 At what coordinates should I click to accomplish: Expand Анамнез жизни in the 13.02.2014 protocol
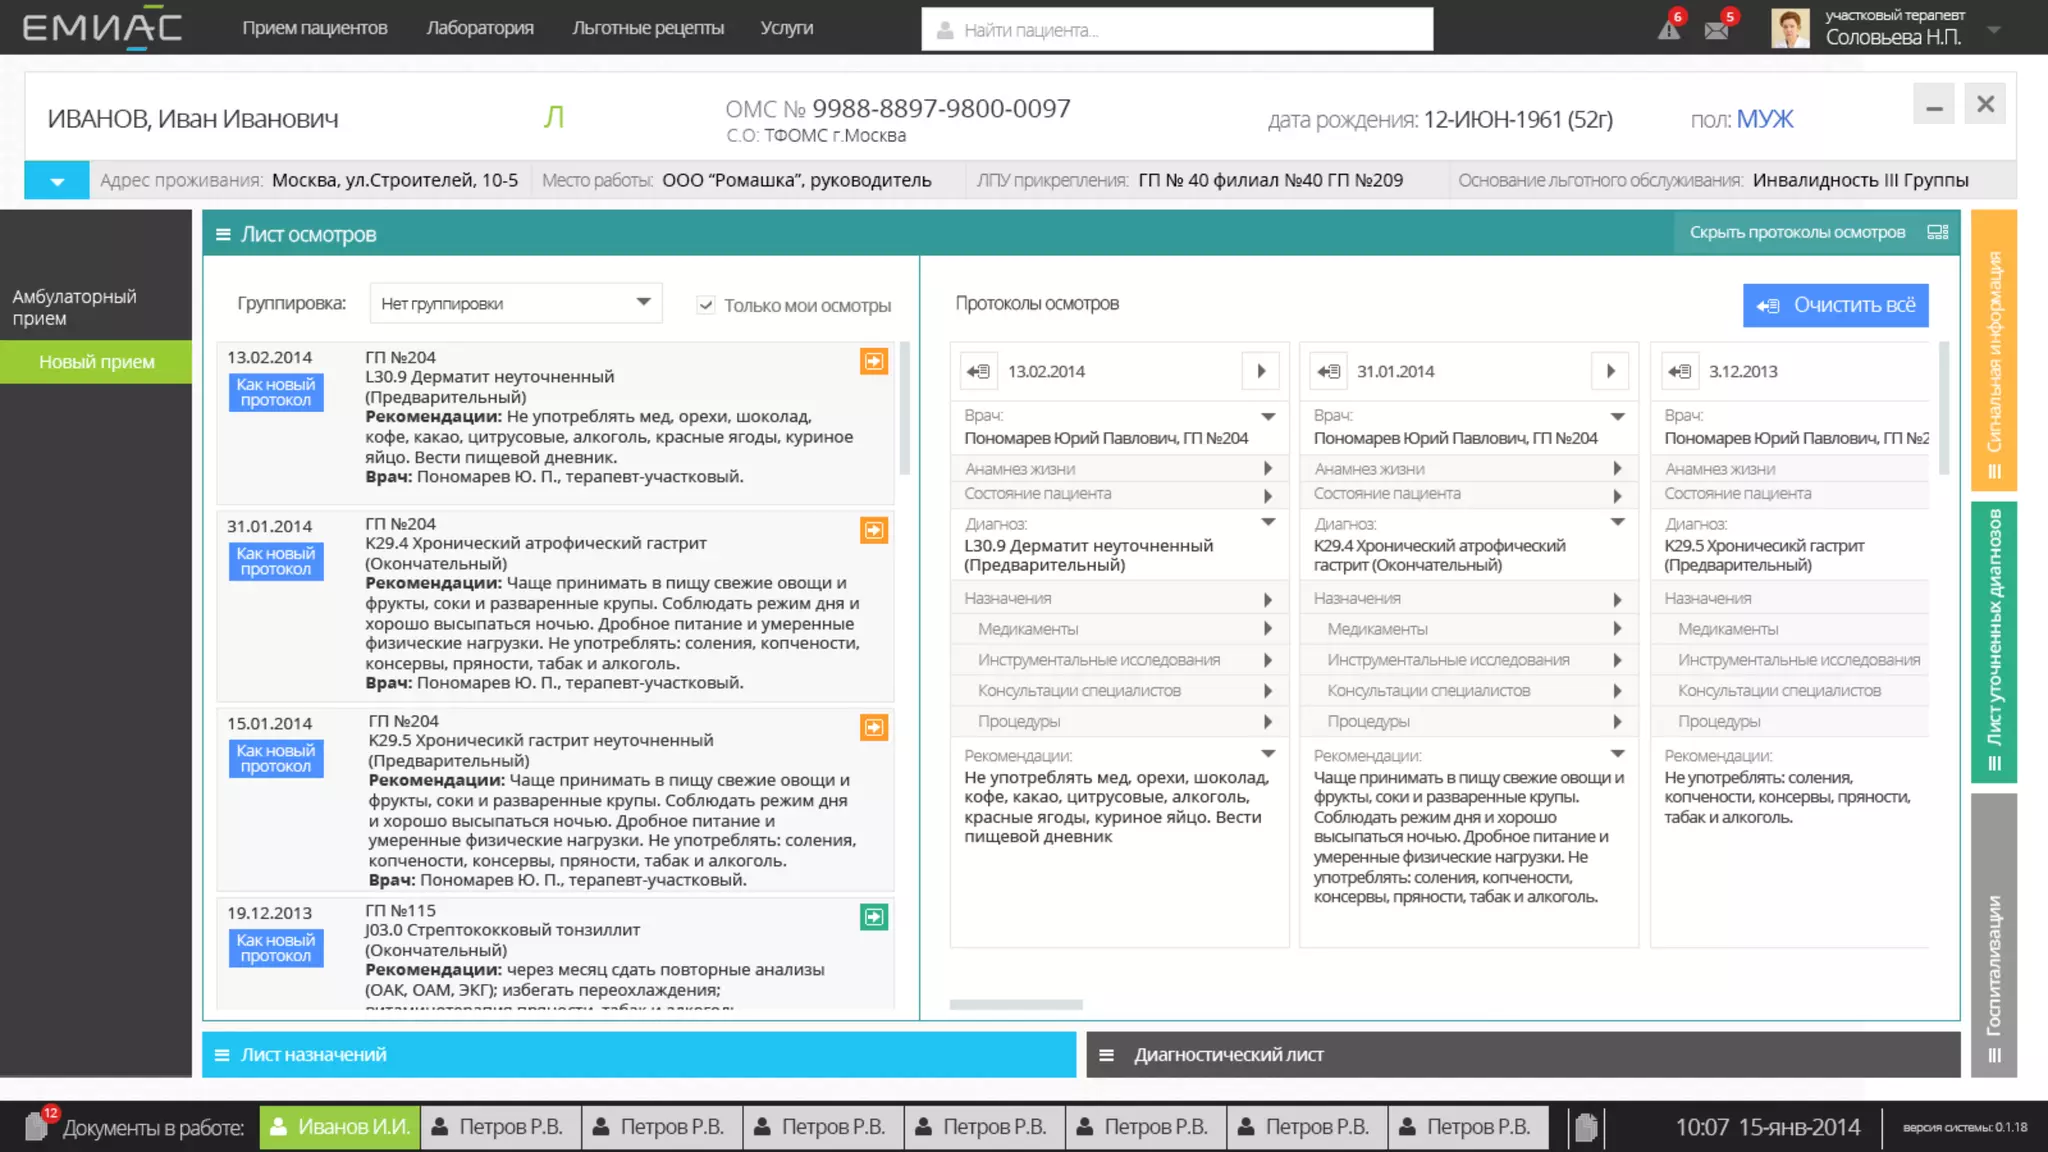tap(1267, 469)
